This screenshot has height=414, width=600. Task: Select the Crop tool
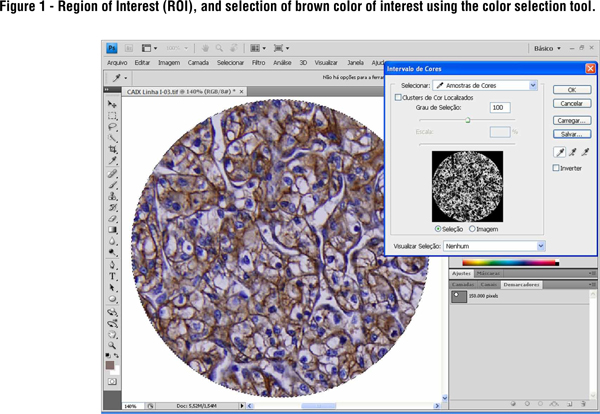(113, 150)
